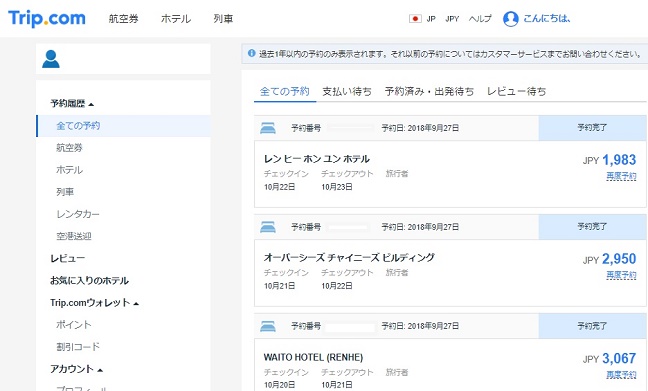Open レビュー in sidebar
648x391 pixels.
[x=67, y=259]
